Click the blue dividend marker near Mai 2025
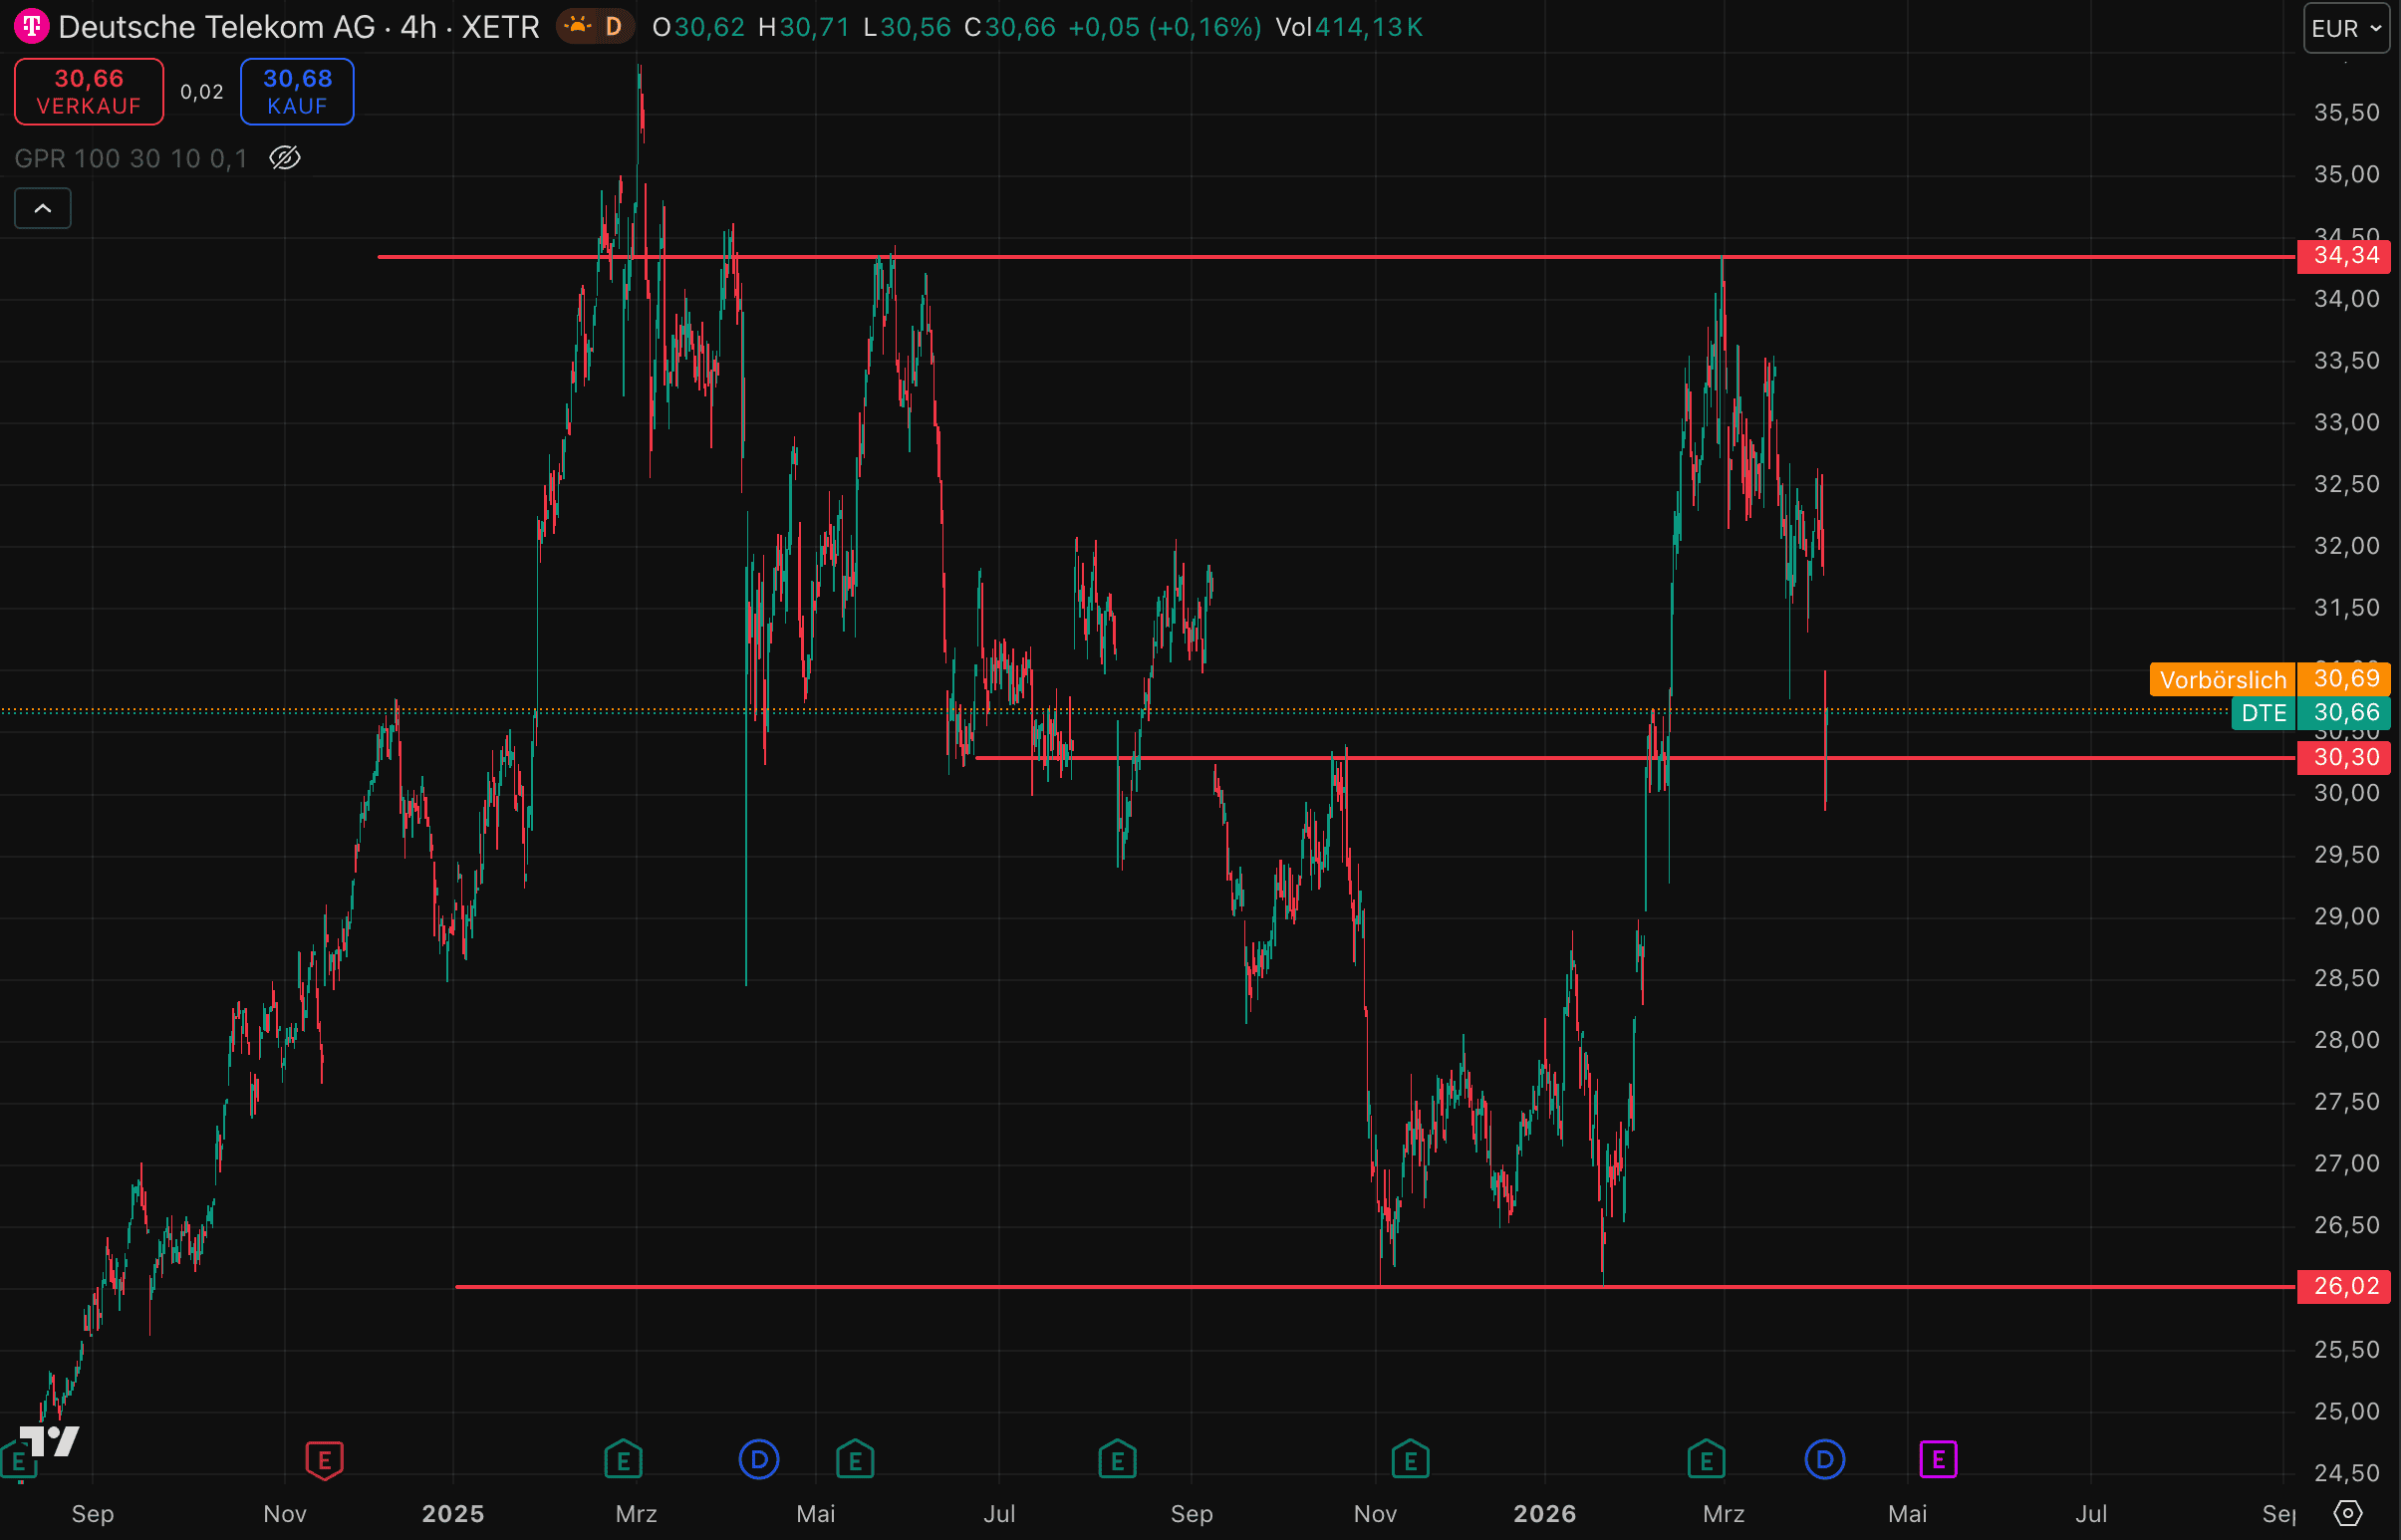 pos(759,1460)
